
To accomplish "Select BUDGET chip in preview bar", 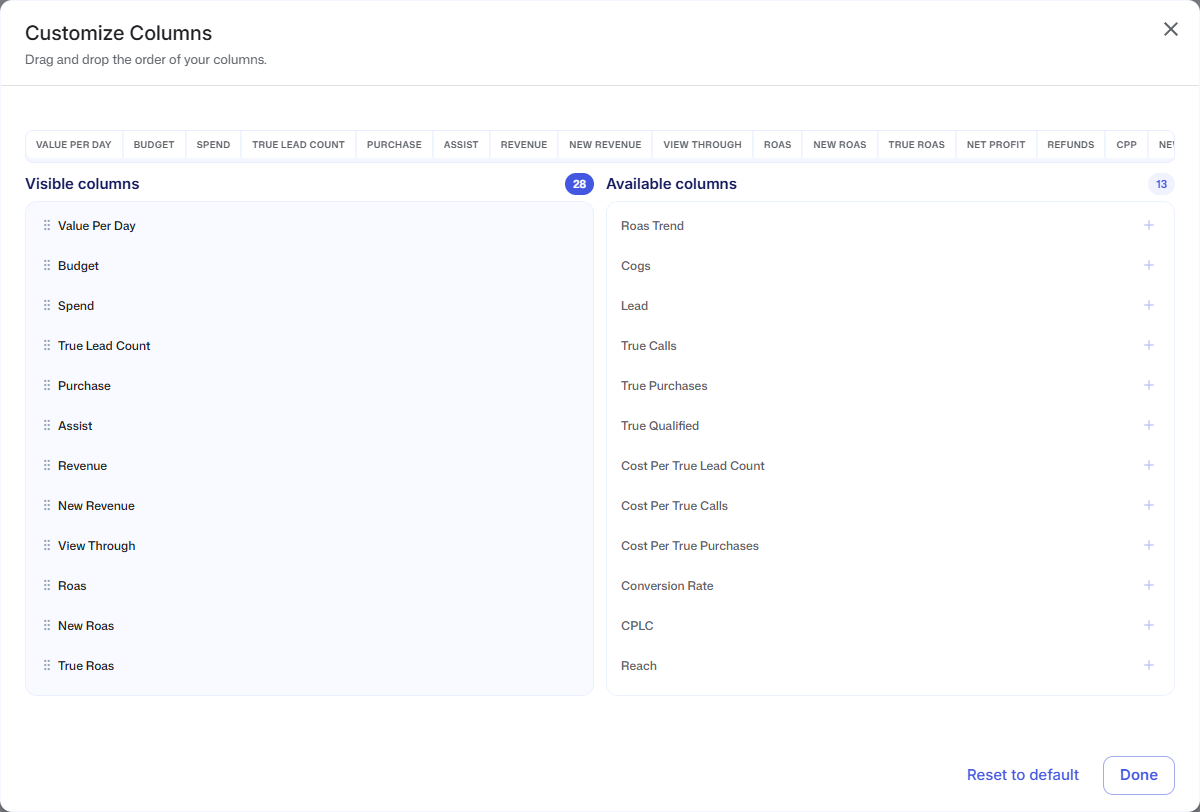I will (154, 145).
